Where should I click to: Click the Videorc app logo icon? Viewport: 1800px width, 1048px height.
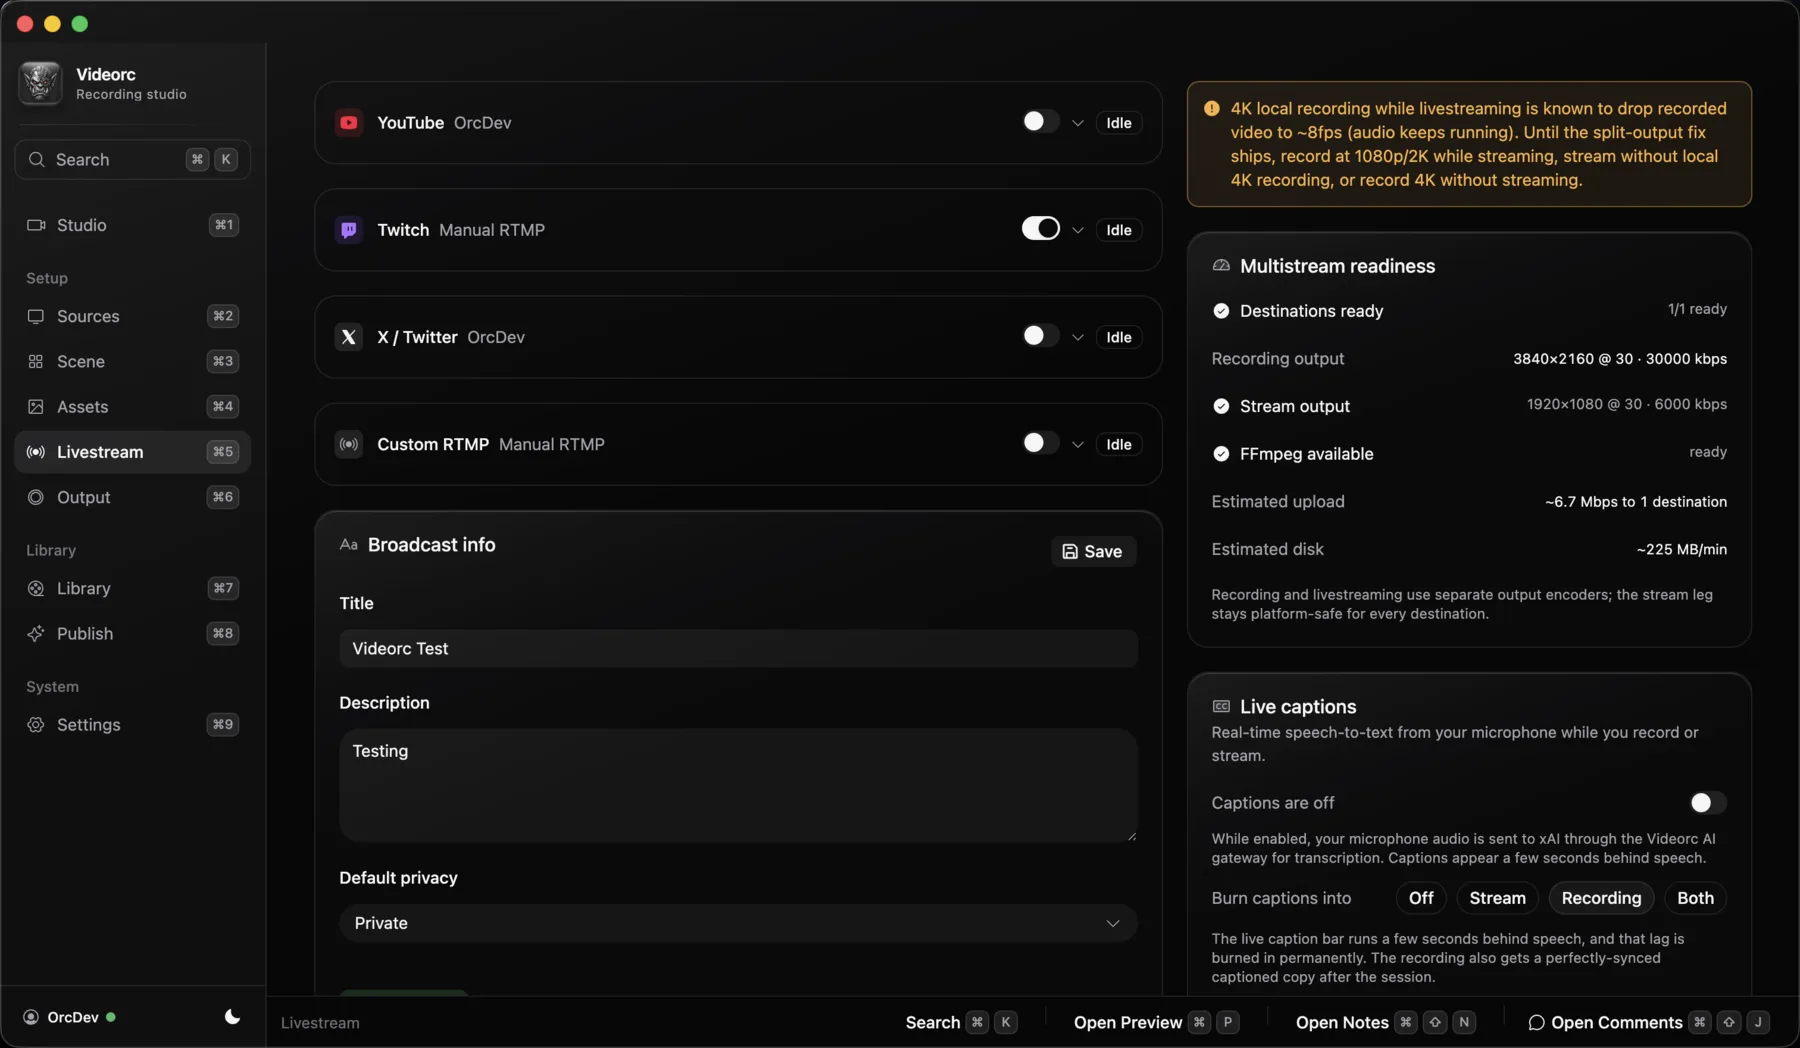[x=40, y=83]
